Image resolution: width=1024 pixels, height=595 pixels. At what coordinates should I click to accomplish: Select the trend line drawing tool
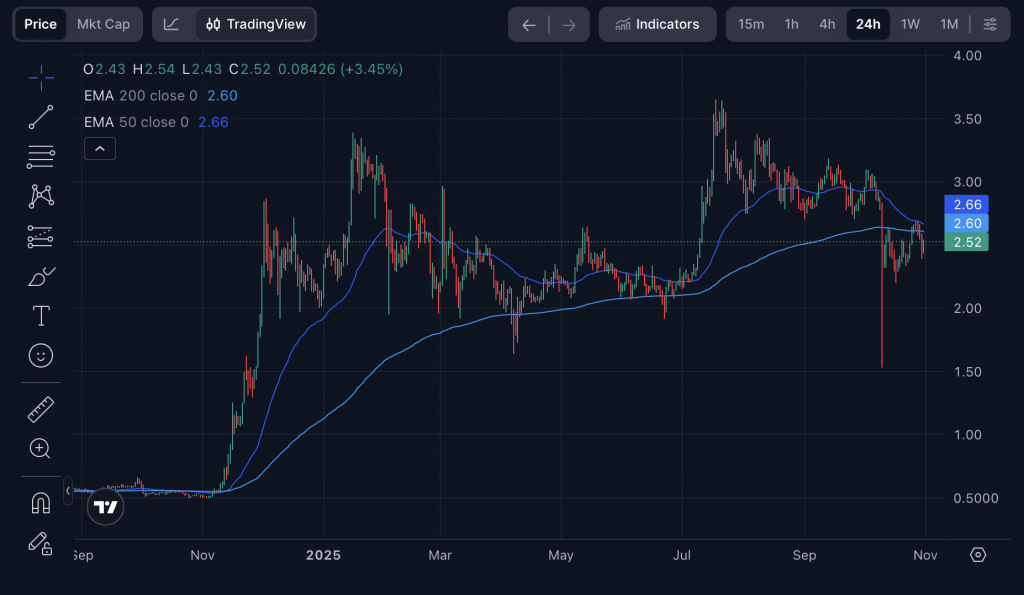pos(41,117)
